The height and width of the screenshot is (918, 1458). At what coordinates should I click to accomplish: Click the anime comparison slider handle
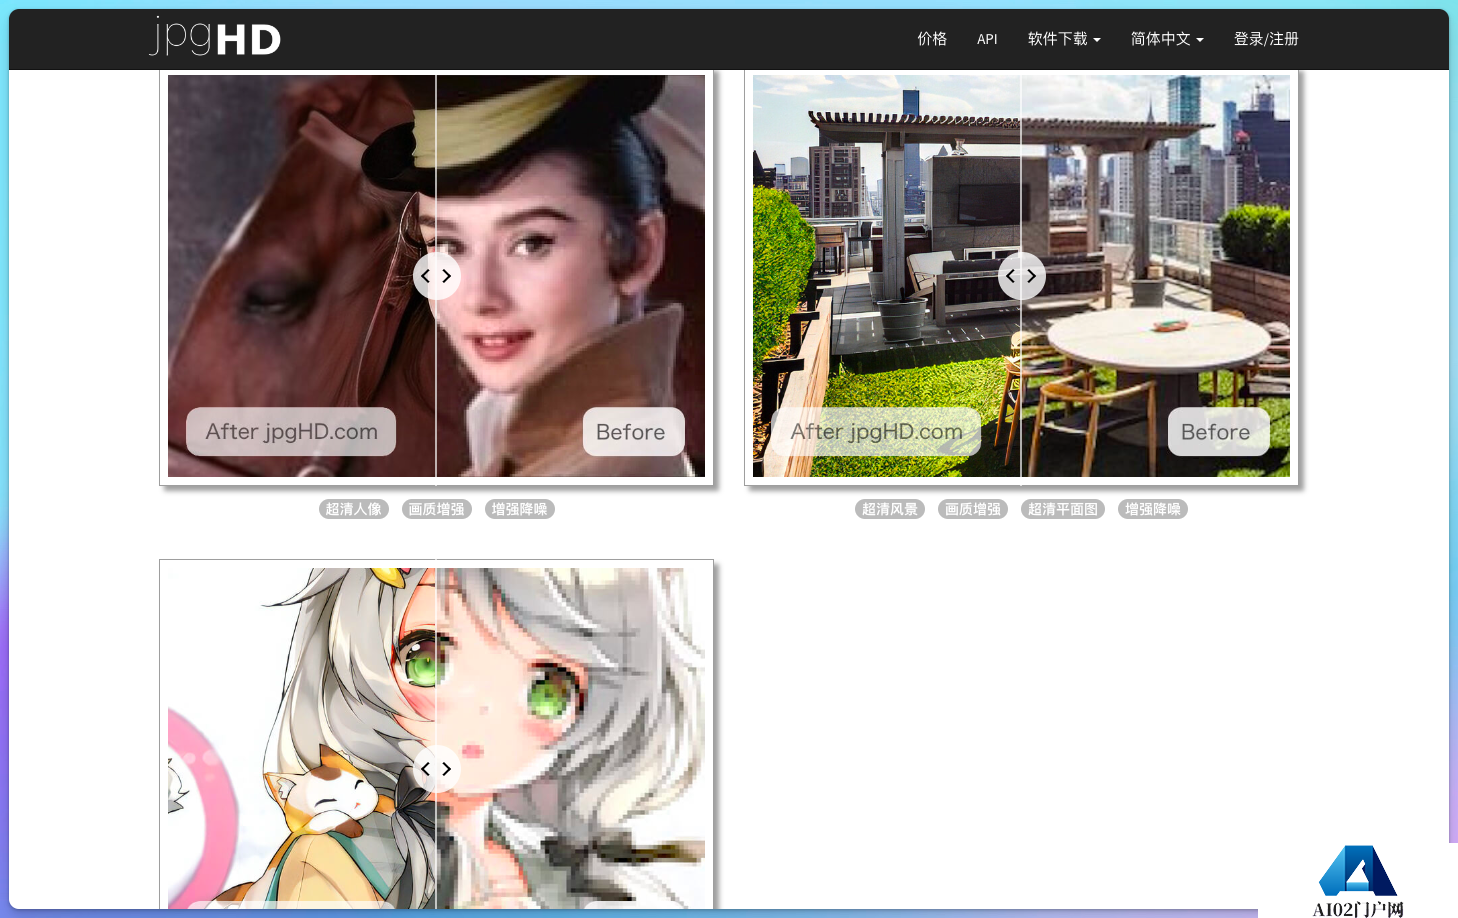(437, 769)
